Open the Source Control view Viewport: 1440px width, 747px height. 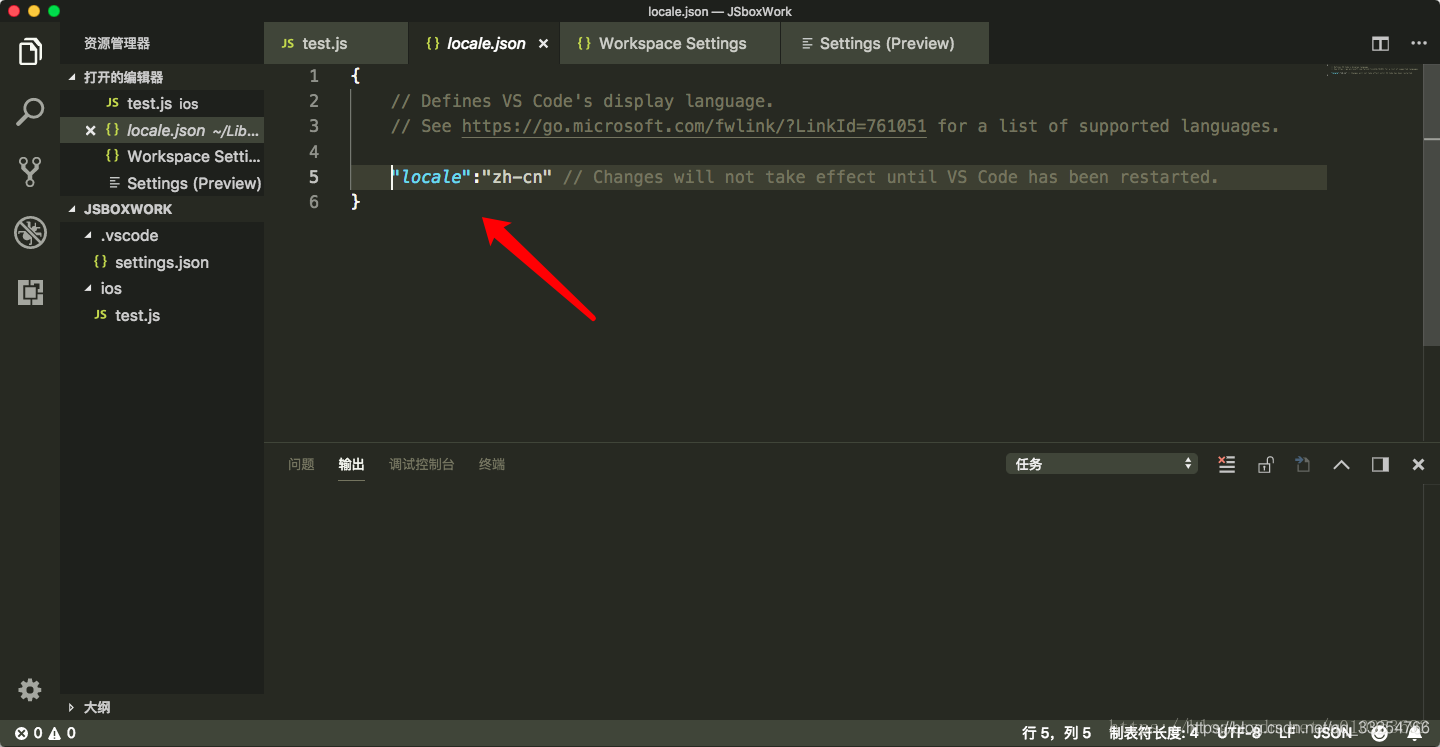[30, 172]
